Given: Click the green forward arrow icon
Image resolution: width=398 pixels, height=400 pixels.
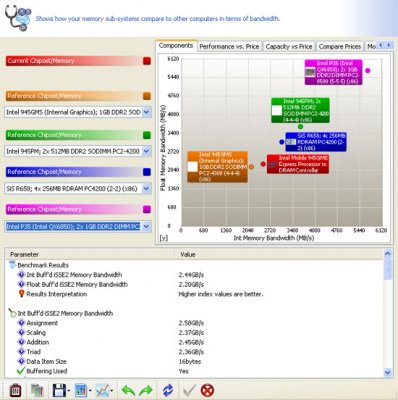Looking at the screenshot, I should coord(146,390).
